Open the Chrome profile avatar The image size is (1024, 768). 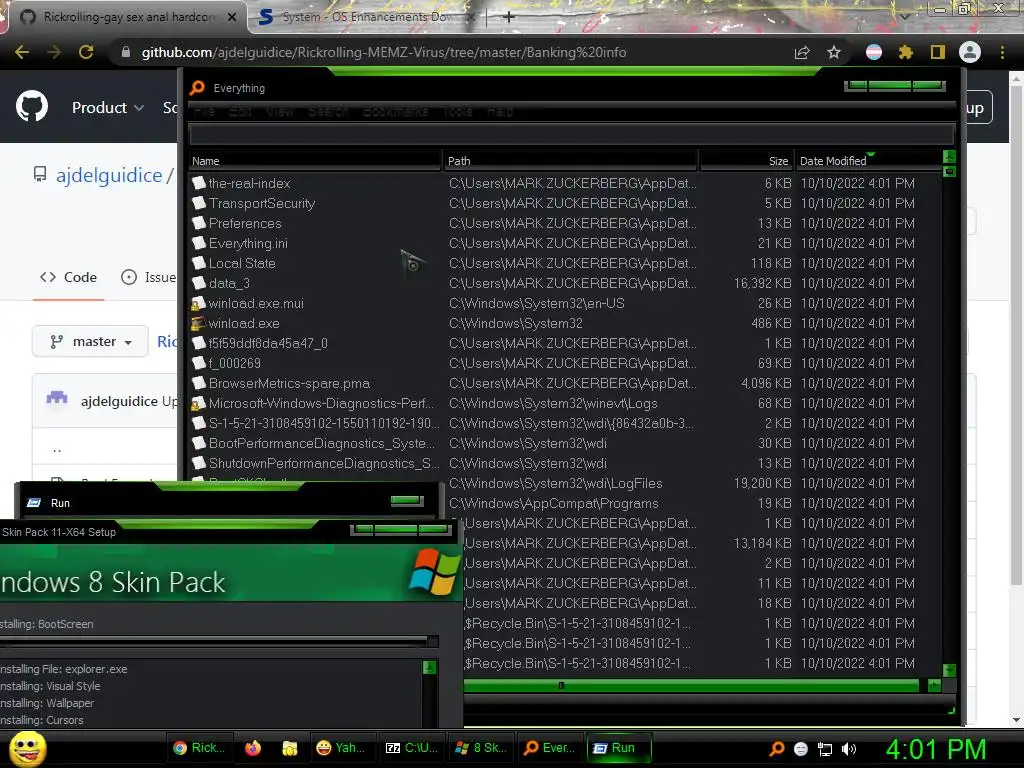coord(970,52)
